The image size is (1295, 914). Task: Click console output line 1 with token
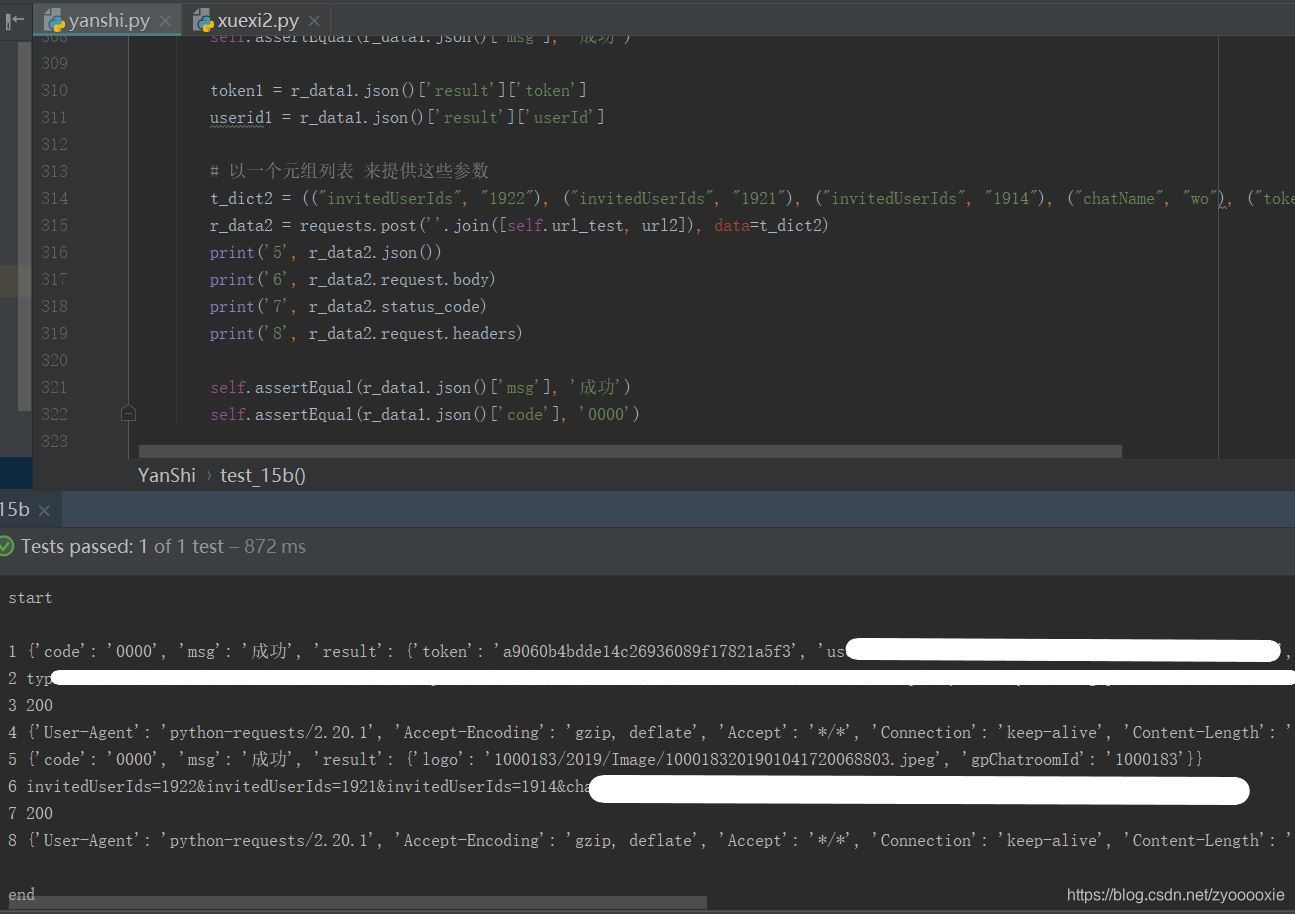[x=650, y=651]
